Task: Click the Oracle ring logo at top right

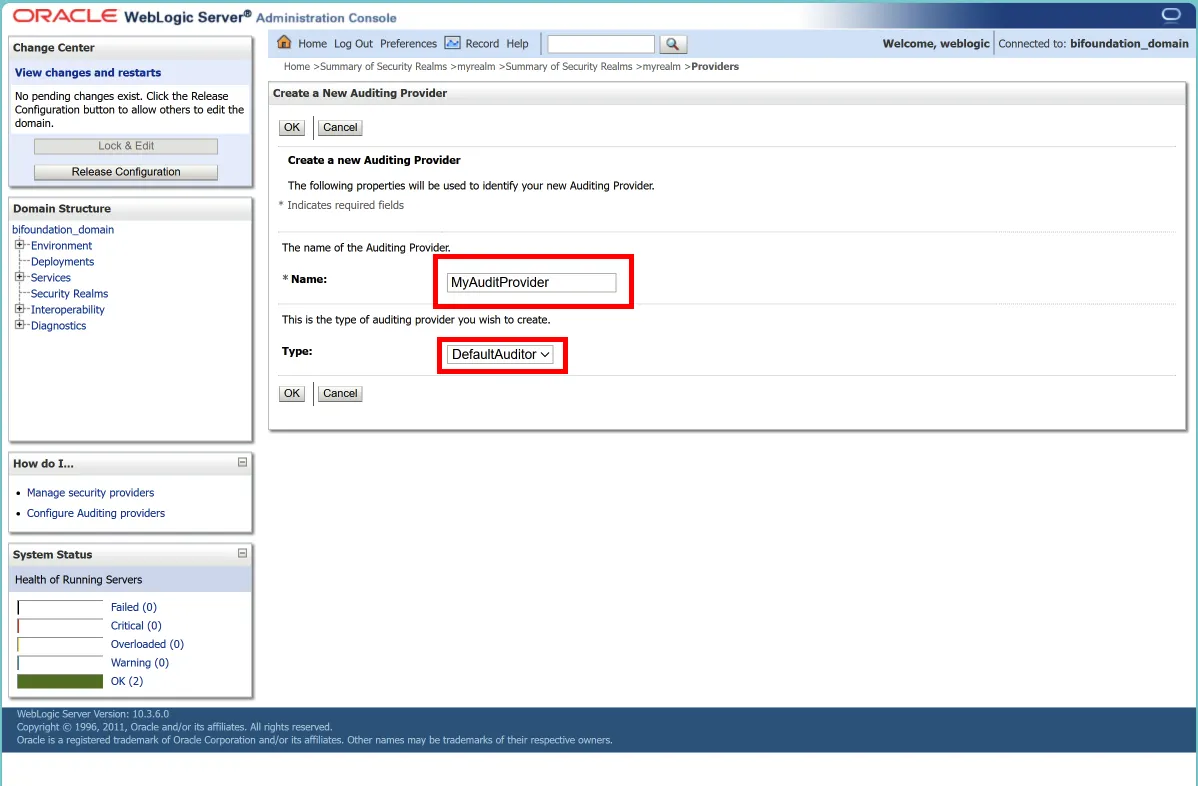Action: pyautogui.click(x=1170, y=15)
